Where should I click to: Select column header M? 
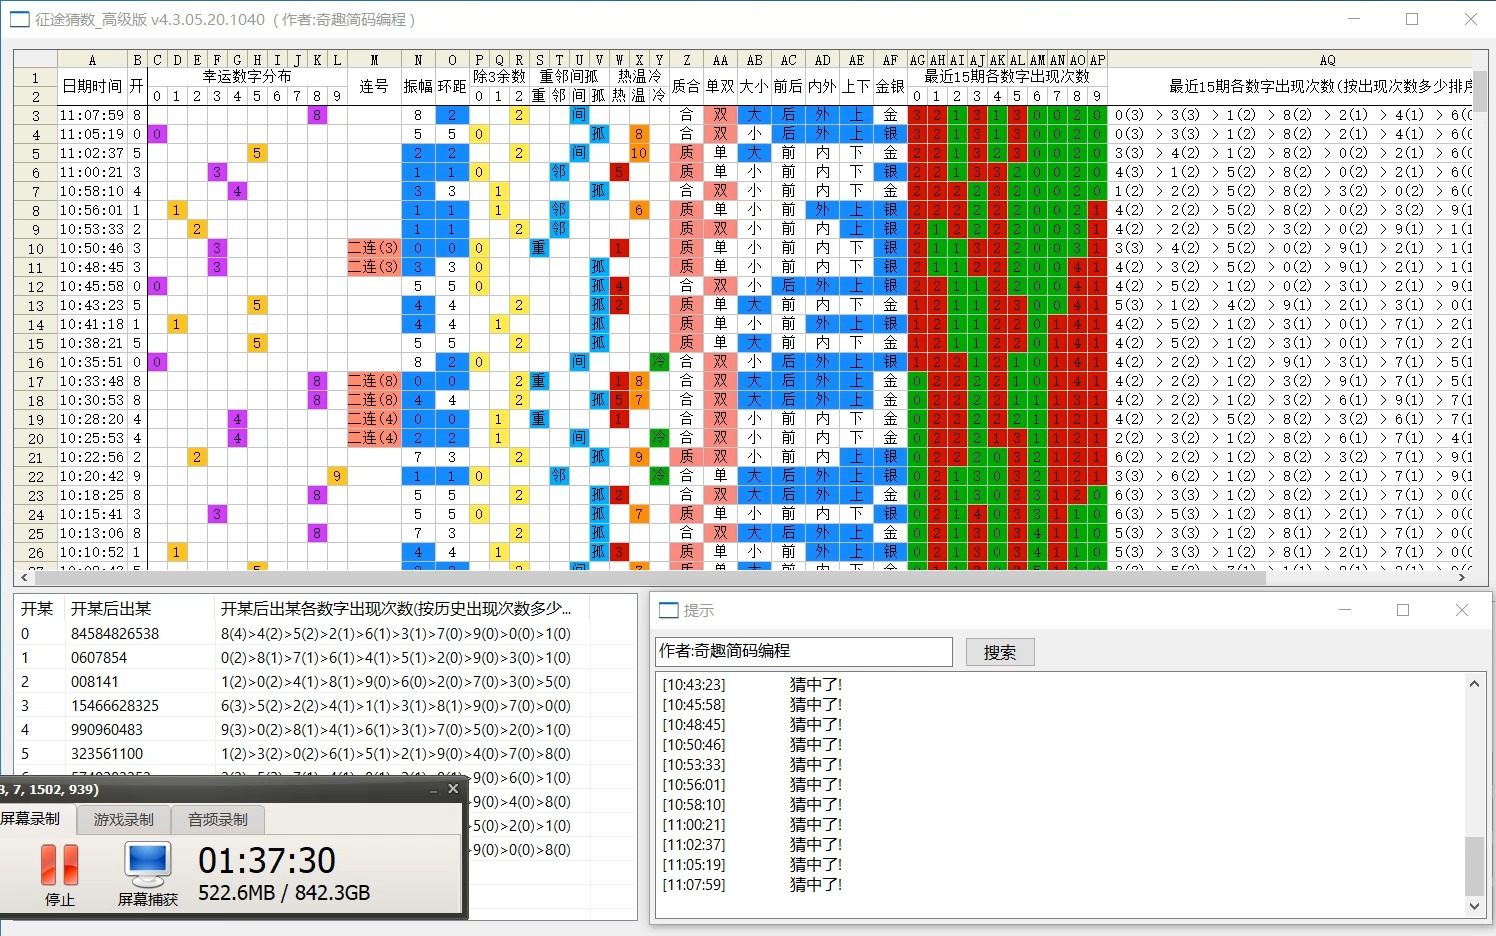pos(374,60)
